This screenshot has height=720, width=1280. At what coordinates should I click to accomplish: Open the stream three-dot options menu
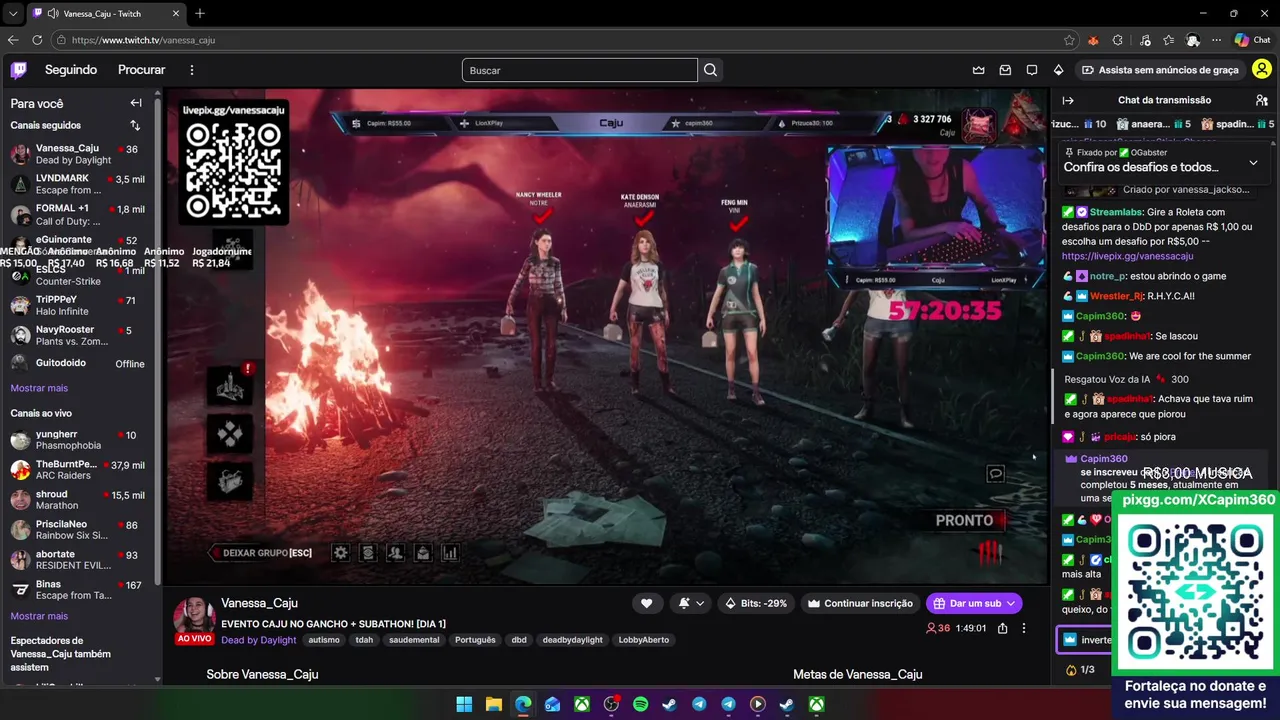(x=1023, y=628)
